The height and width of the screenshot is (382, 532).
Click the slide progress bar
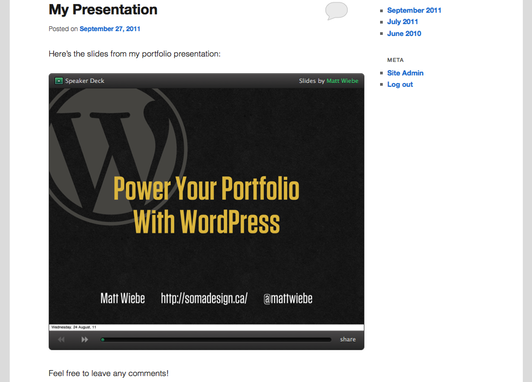pyautogui.click(x=216, y=339)
